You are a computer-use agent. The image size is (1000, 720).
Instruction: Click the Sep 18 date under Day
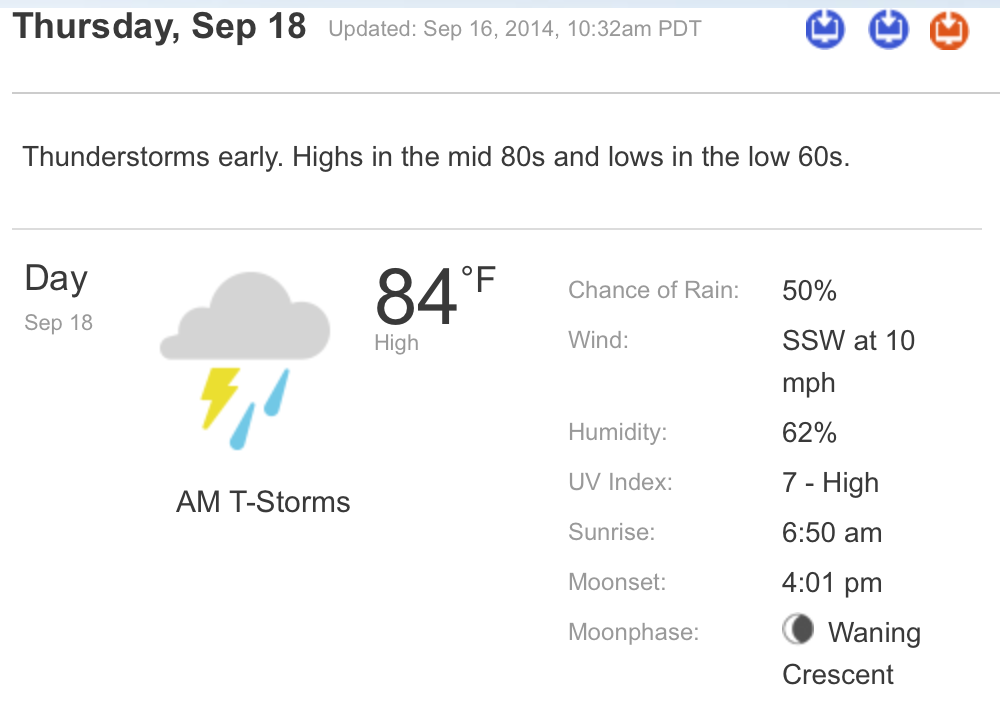pyautogui.click(x=59, y=323)
